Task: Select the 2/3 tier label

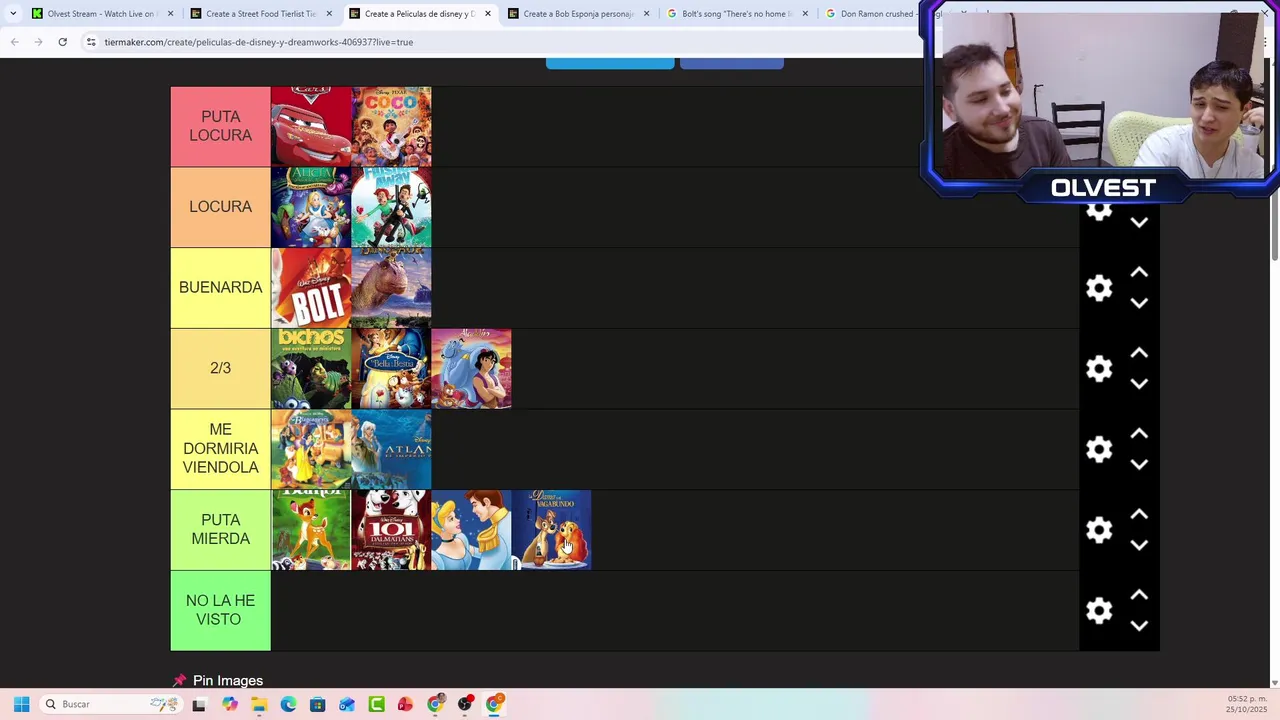Action: [220, 368]
